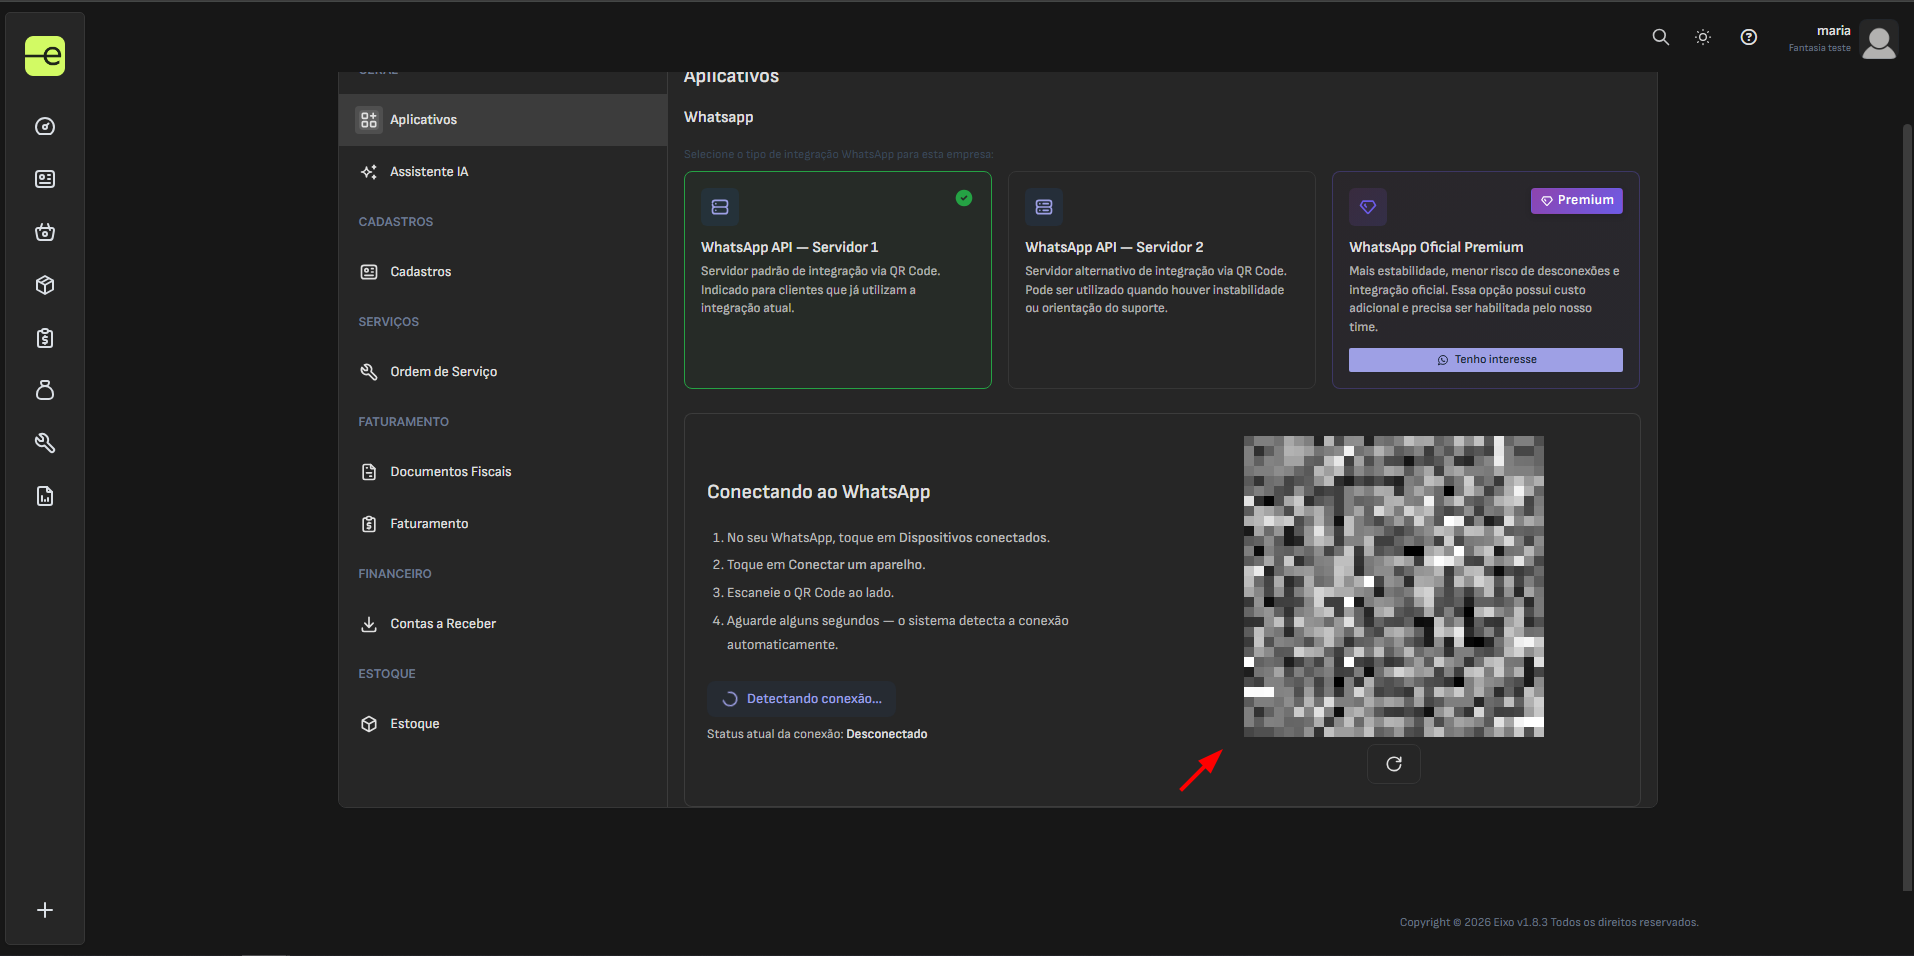Open the contact card icon in the left rail
This screenshot has height=956, width=1914.
point(45,179)
